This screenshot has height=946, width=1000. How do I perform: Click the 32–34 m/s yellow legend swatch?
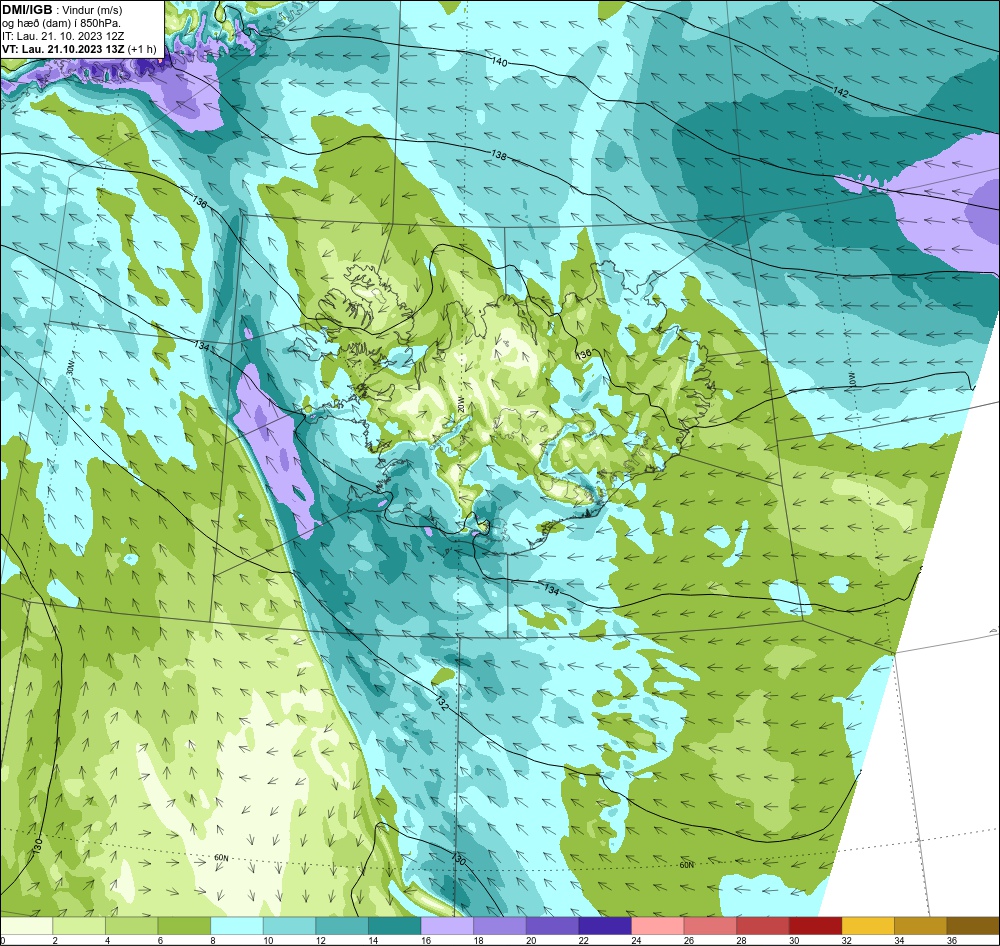(x=868, y=925)
